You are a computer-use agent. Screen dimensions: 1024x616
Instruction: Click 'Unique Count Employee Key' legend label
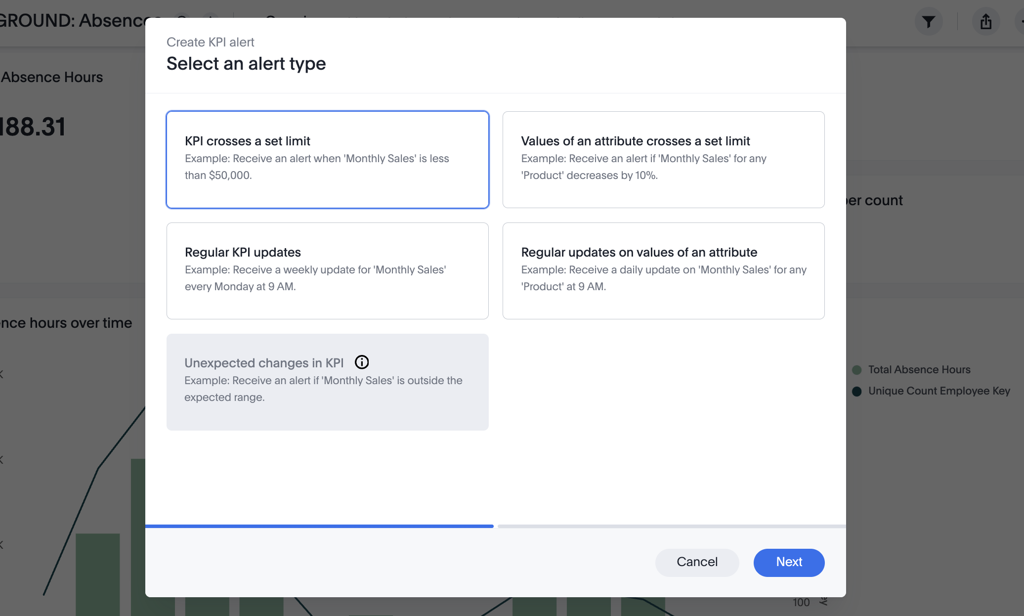939,391
